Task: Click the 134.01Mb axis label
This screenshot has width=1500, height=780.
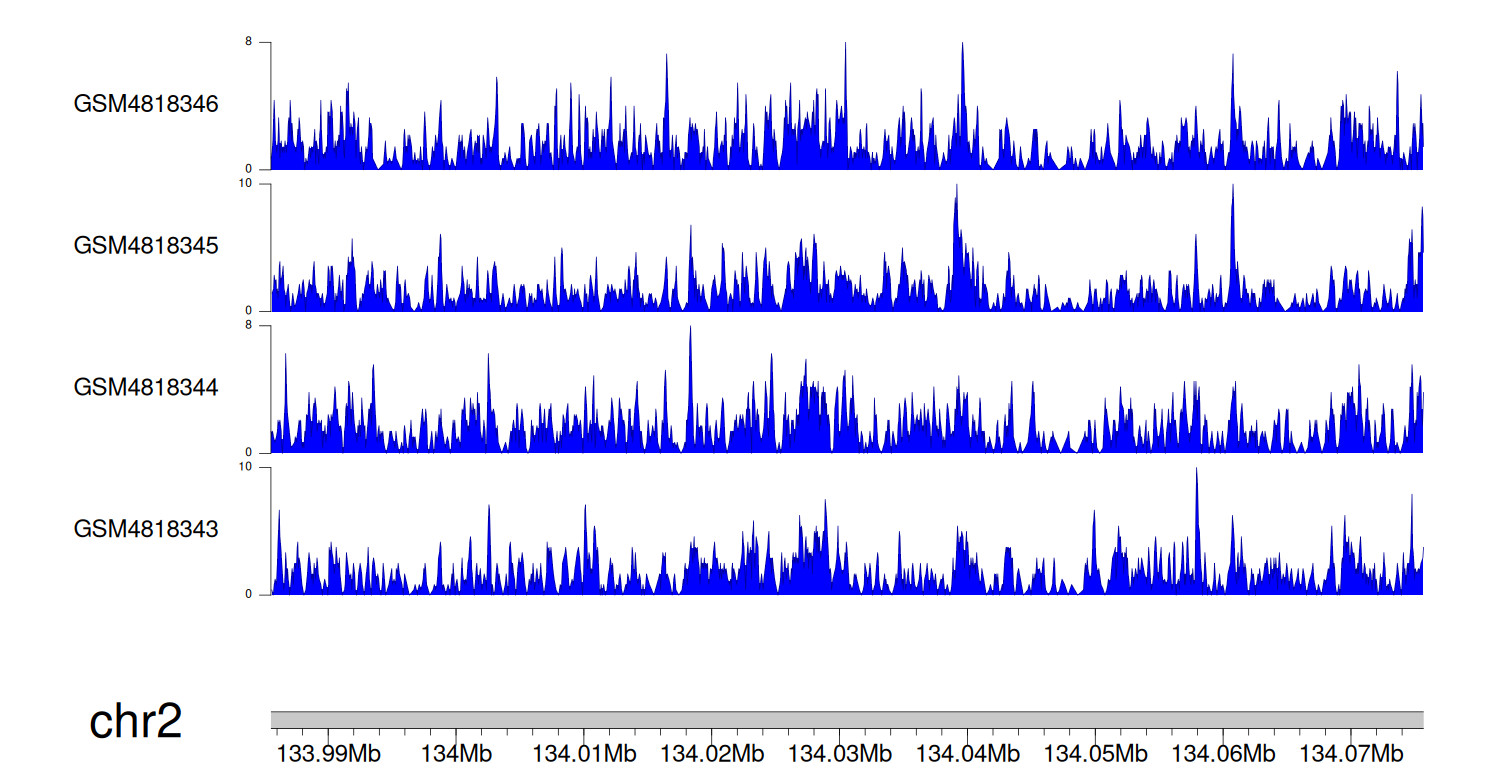Action: coord(584,753)
